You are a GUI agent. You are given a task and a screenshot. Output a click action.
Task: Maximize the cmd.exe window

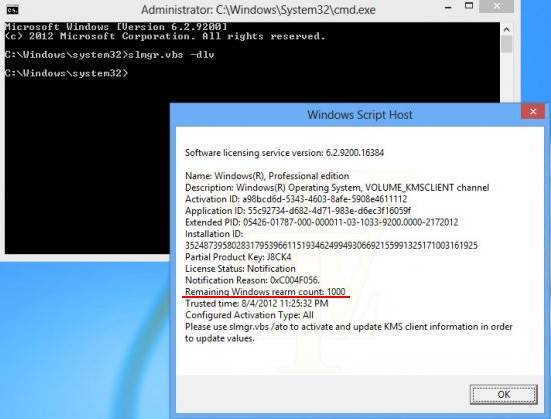[469, 6]
